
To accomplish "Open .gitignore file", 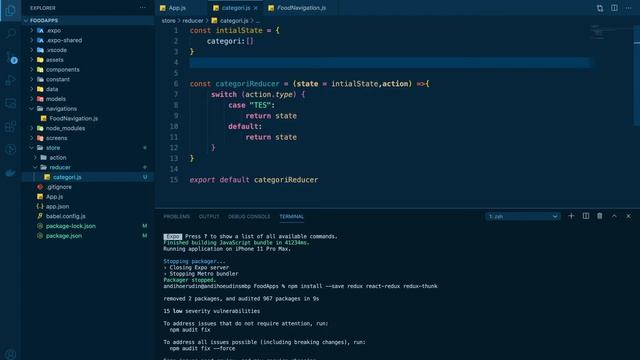I will tap(88, 187).
